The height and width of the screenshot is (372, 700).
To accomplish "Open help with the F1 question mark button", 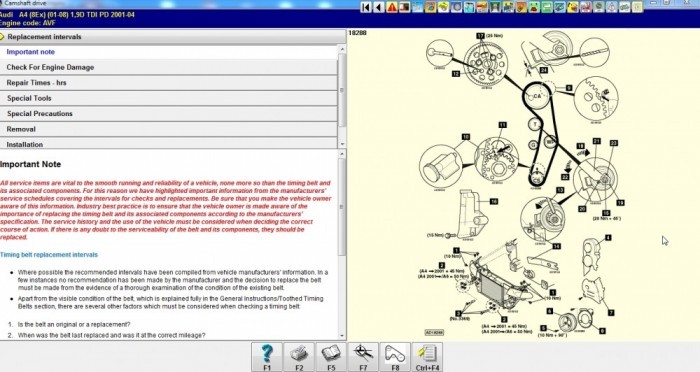I will 267,357.
